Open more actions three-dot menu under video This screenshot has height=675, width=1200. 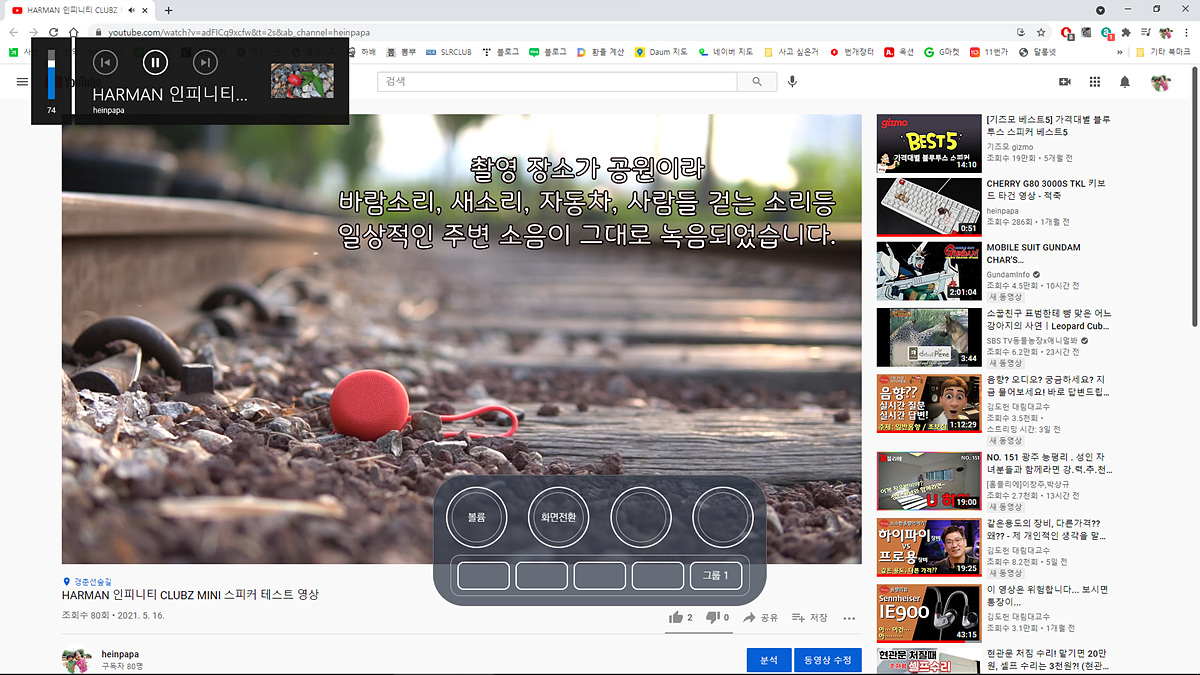click(x=849, y=618)
